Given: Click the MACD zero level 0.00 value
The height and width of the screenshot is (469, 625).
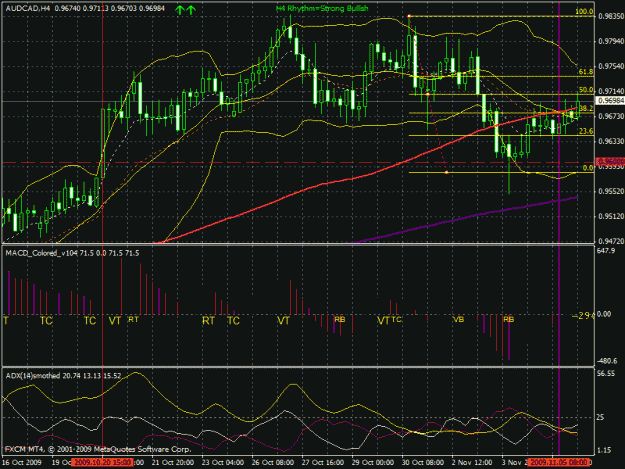Looking at the screenshot, I should pyautogui.click(x=604, y=314).
